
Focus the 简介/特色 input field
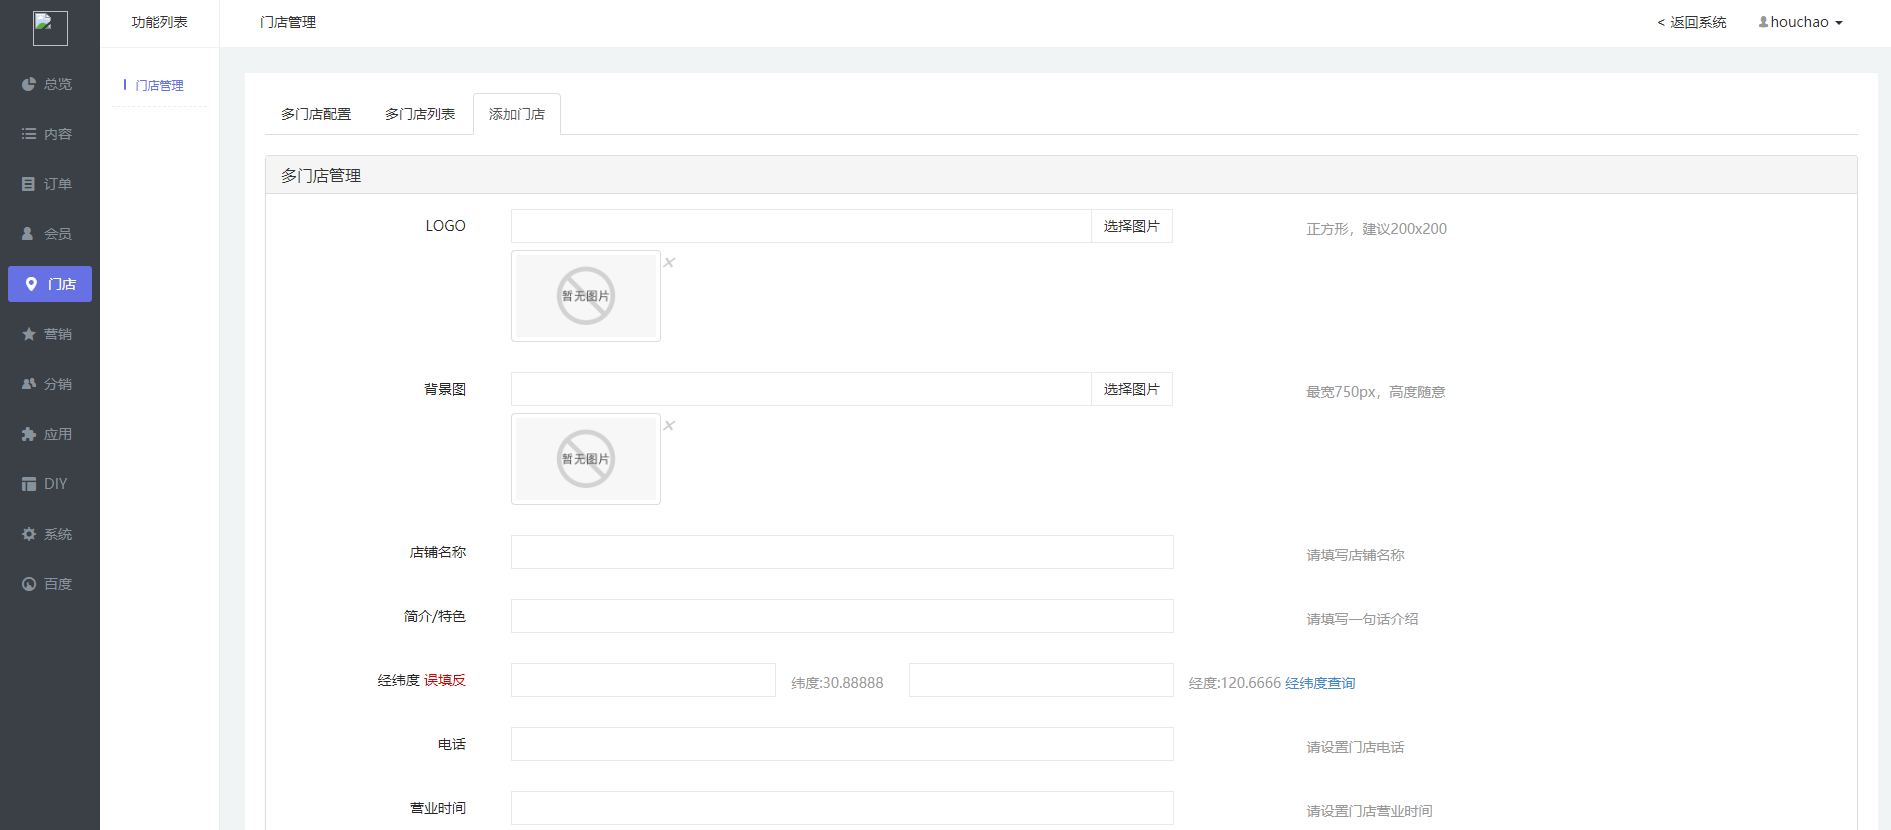pos(842,616)
